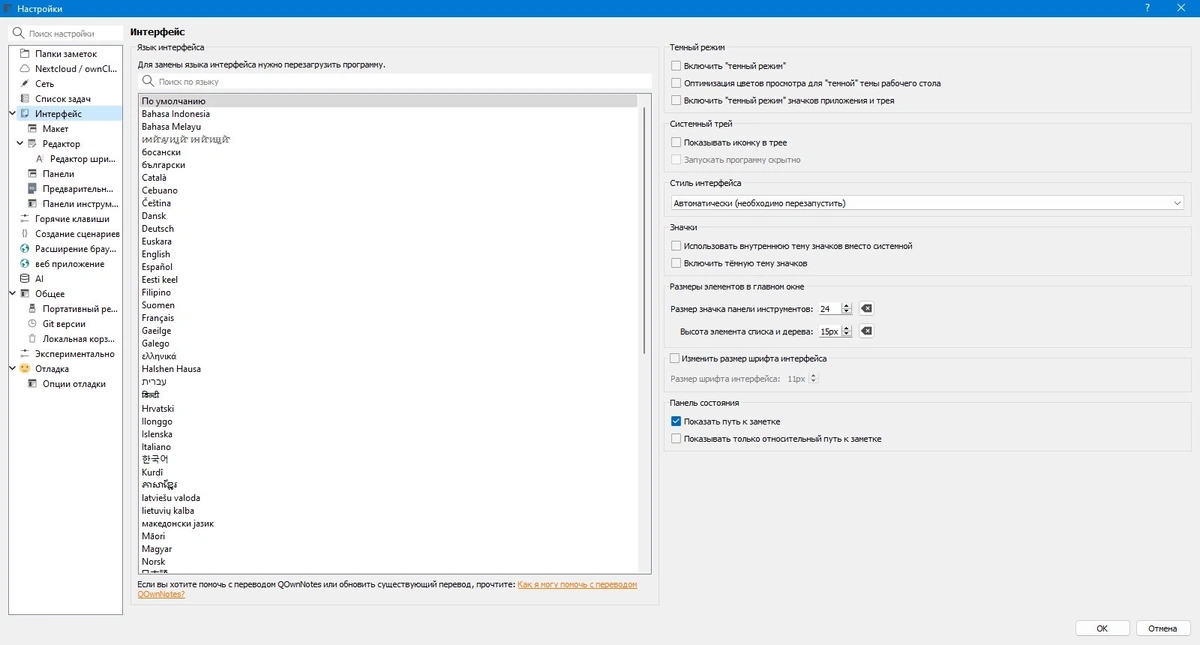The height and width of the screenshot is (645, 1200).
Task: Select the Nextcloud cloud icon in sidebar
Action: click(25, 69)
